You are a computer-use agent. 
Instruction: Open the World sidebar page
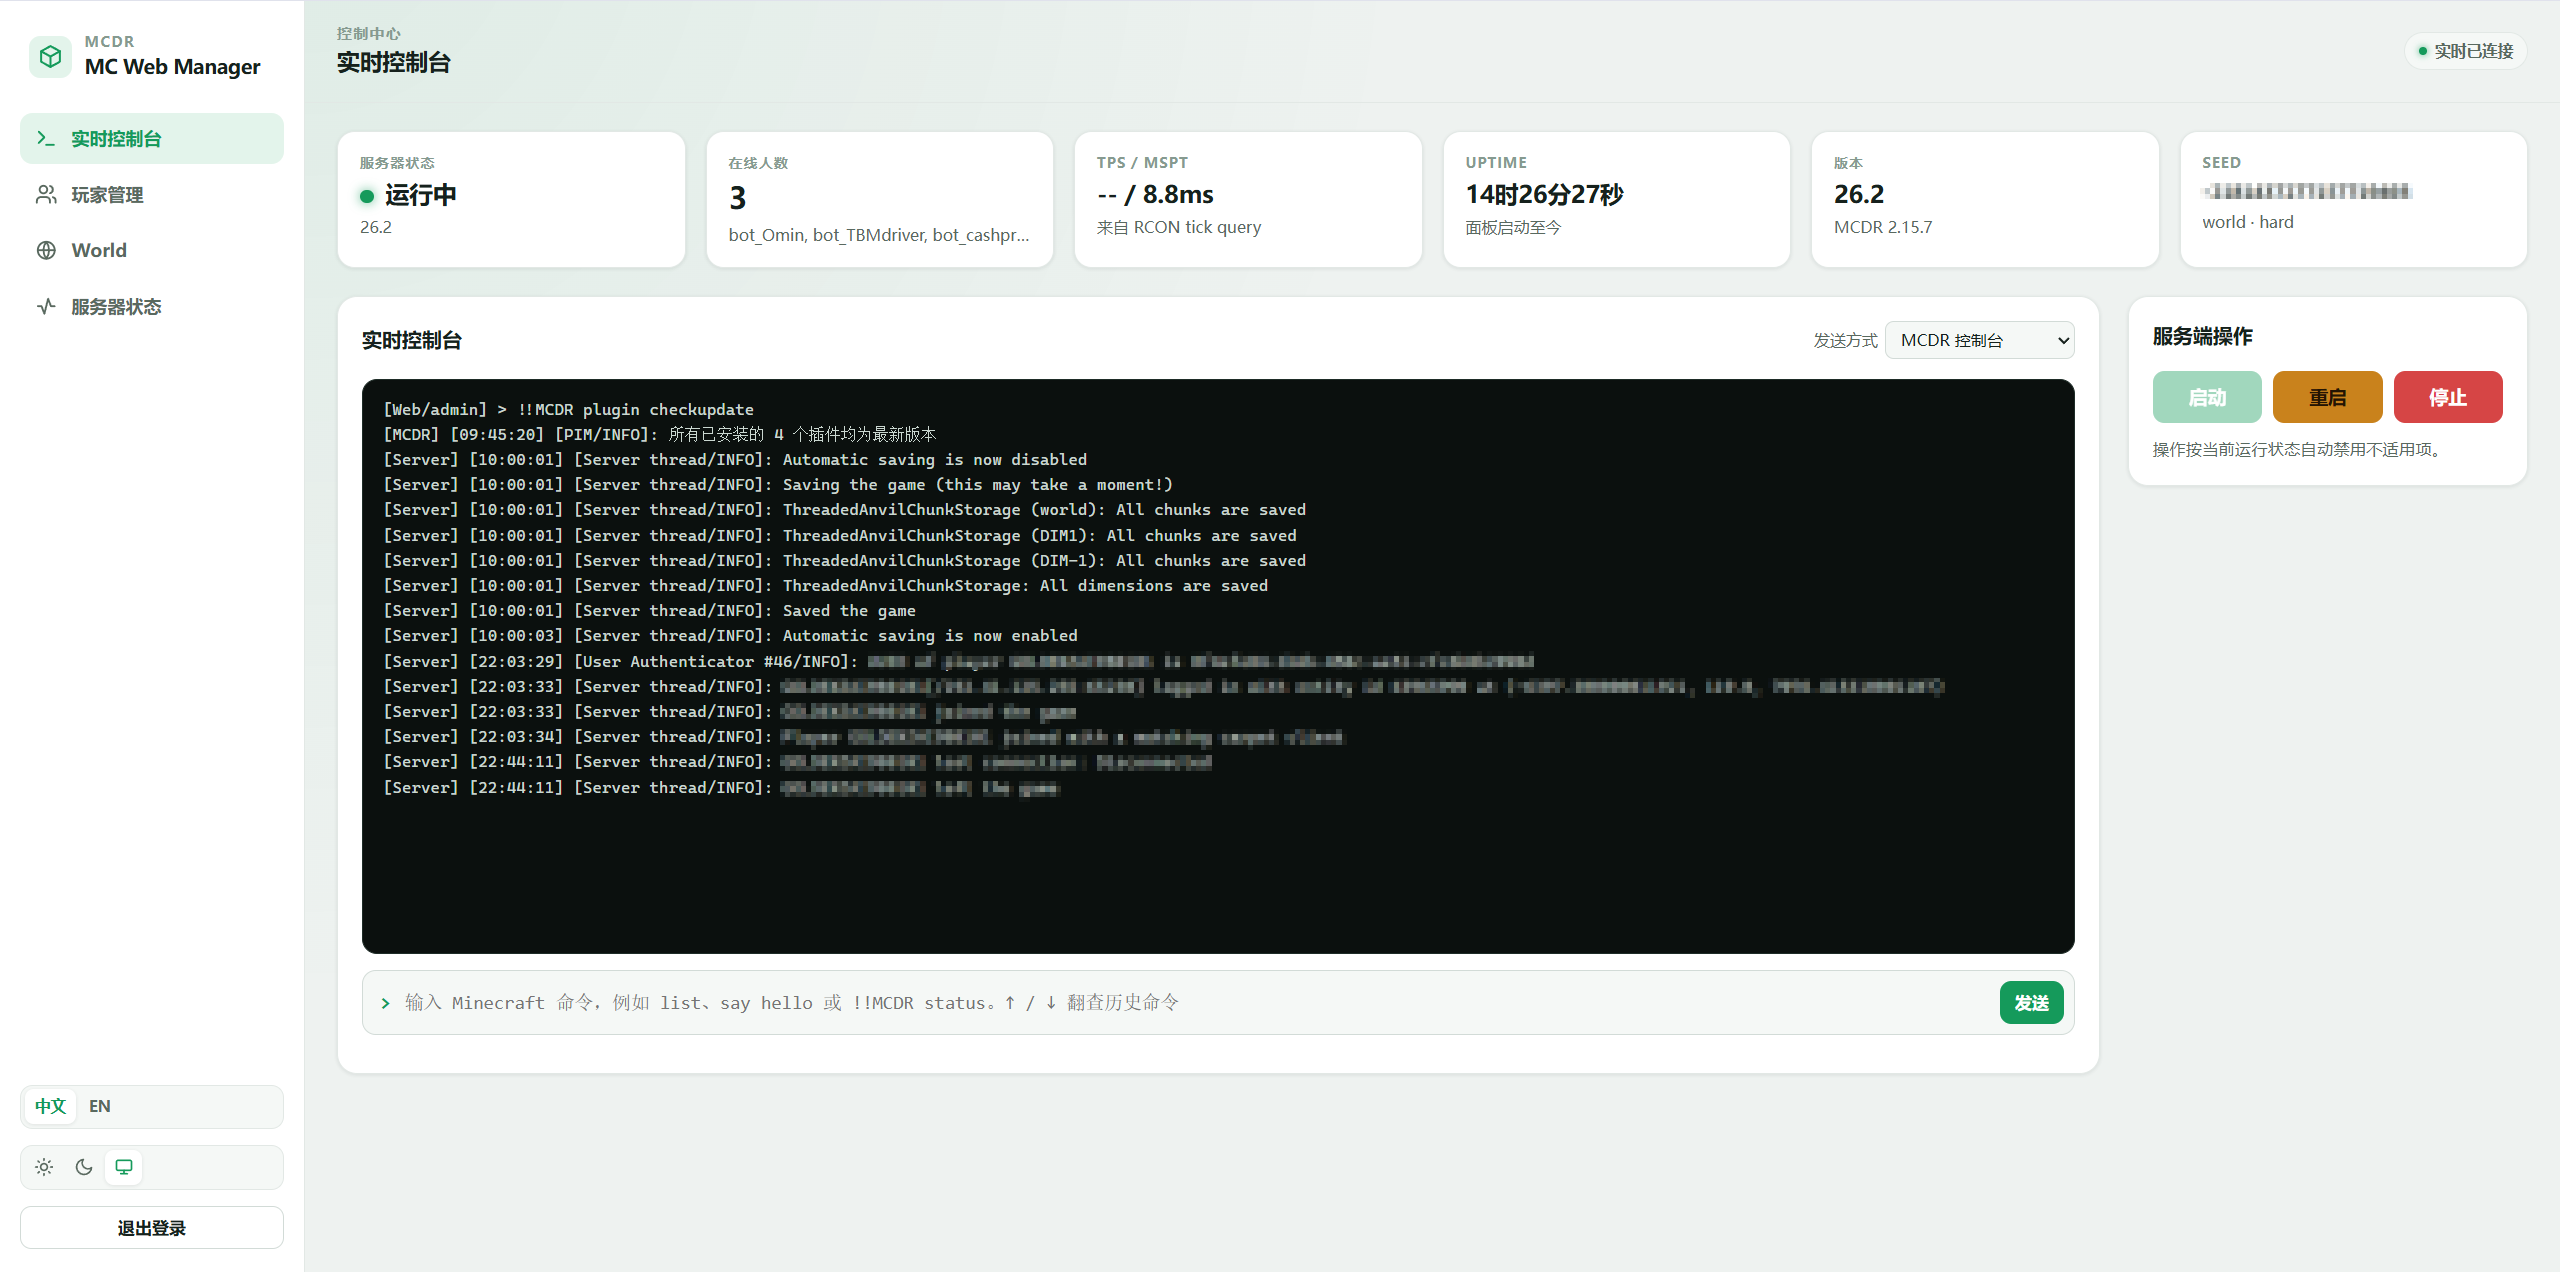[x=152, y=250]
